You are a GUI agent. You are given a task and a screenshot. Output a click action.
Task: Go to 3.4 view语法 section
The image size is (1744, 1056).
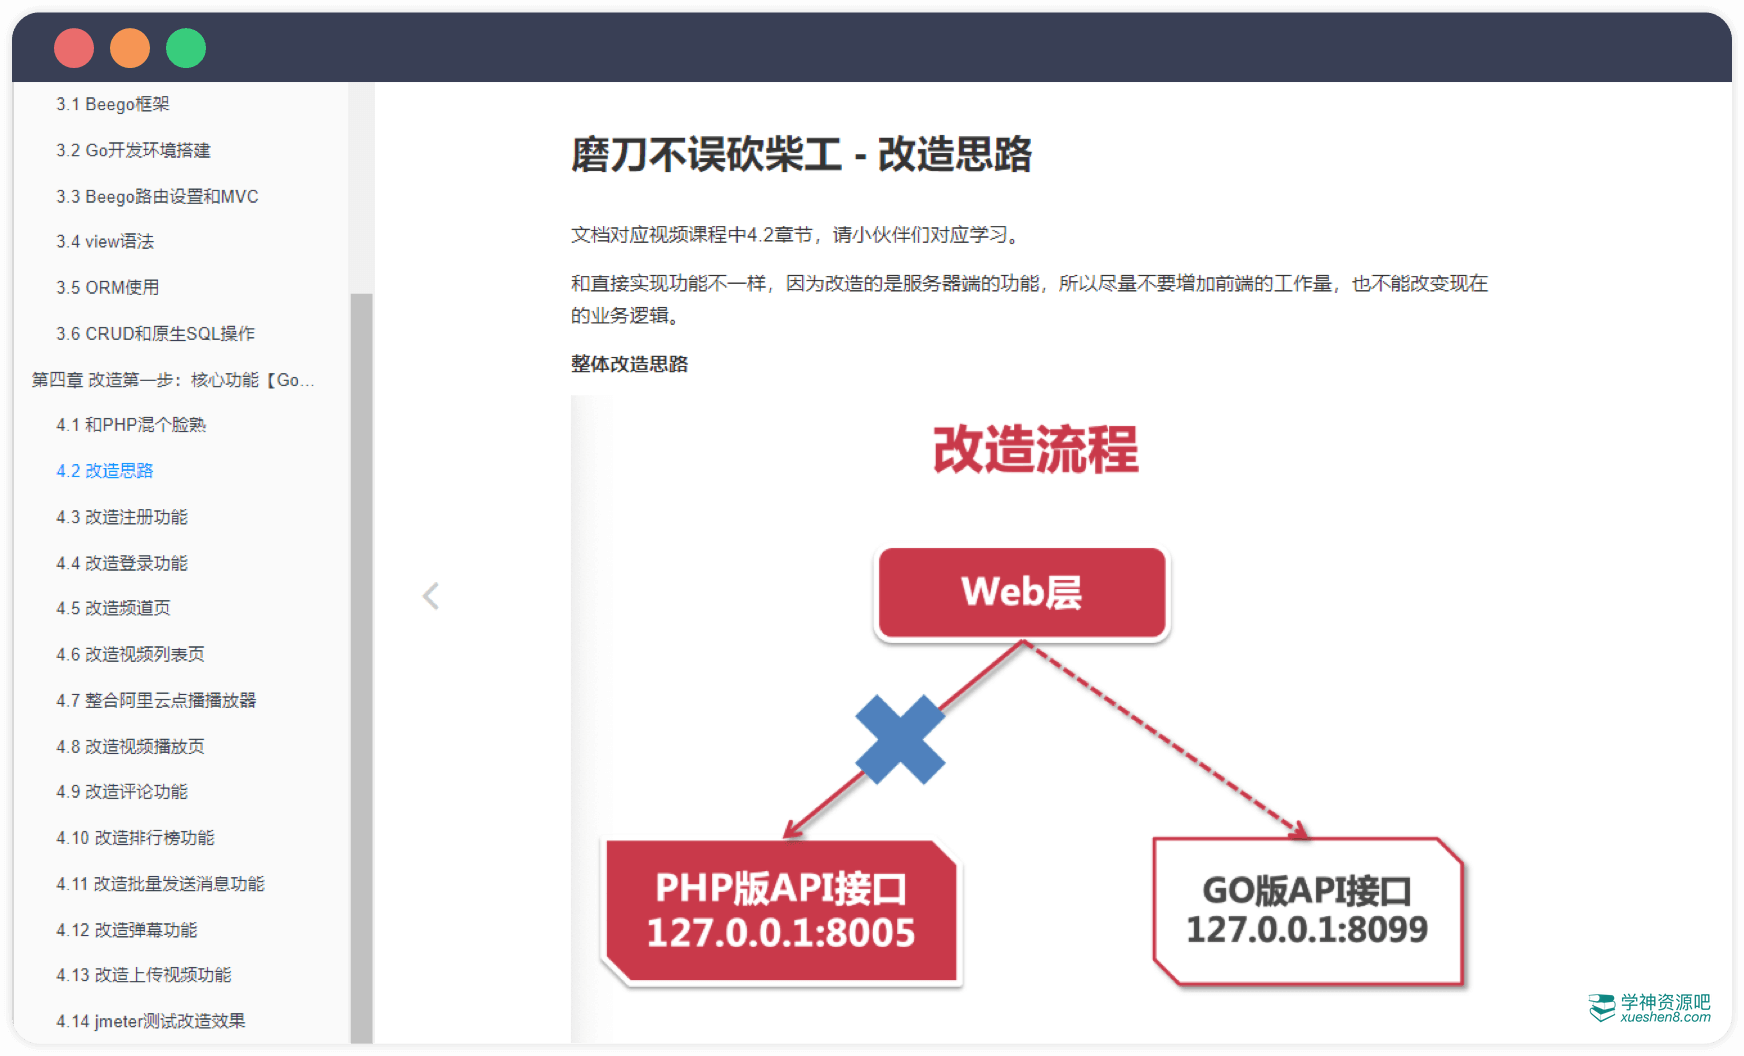(x=105, y=241)
